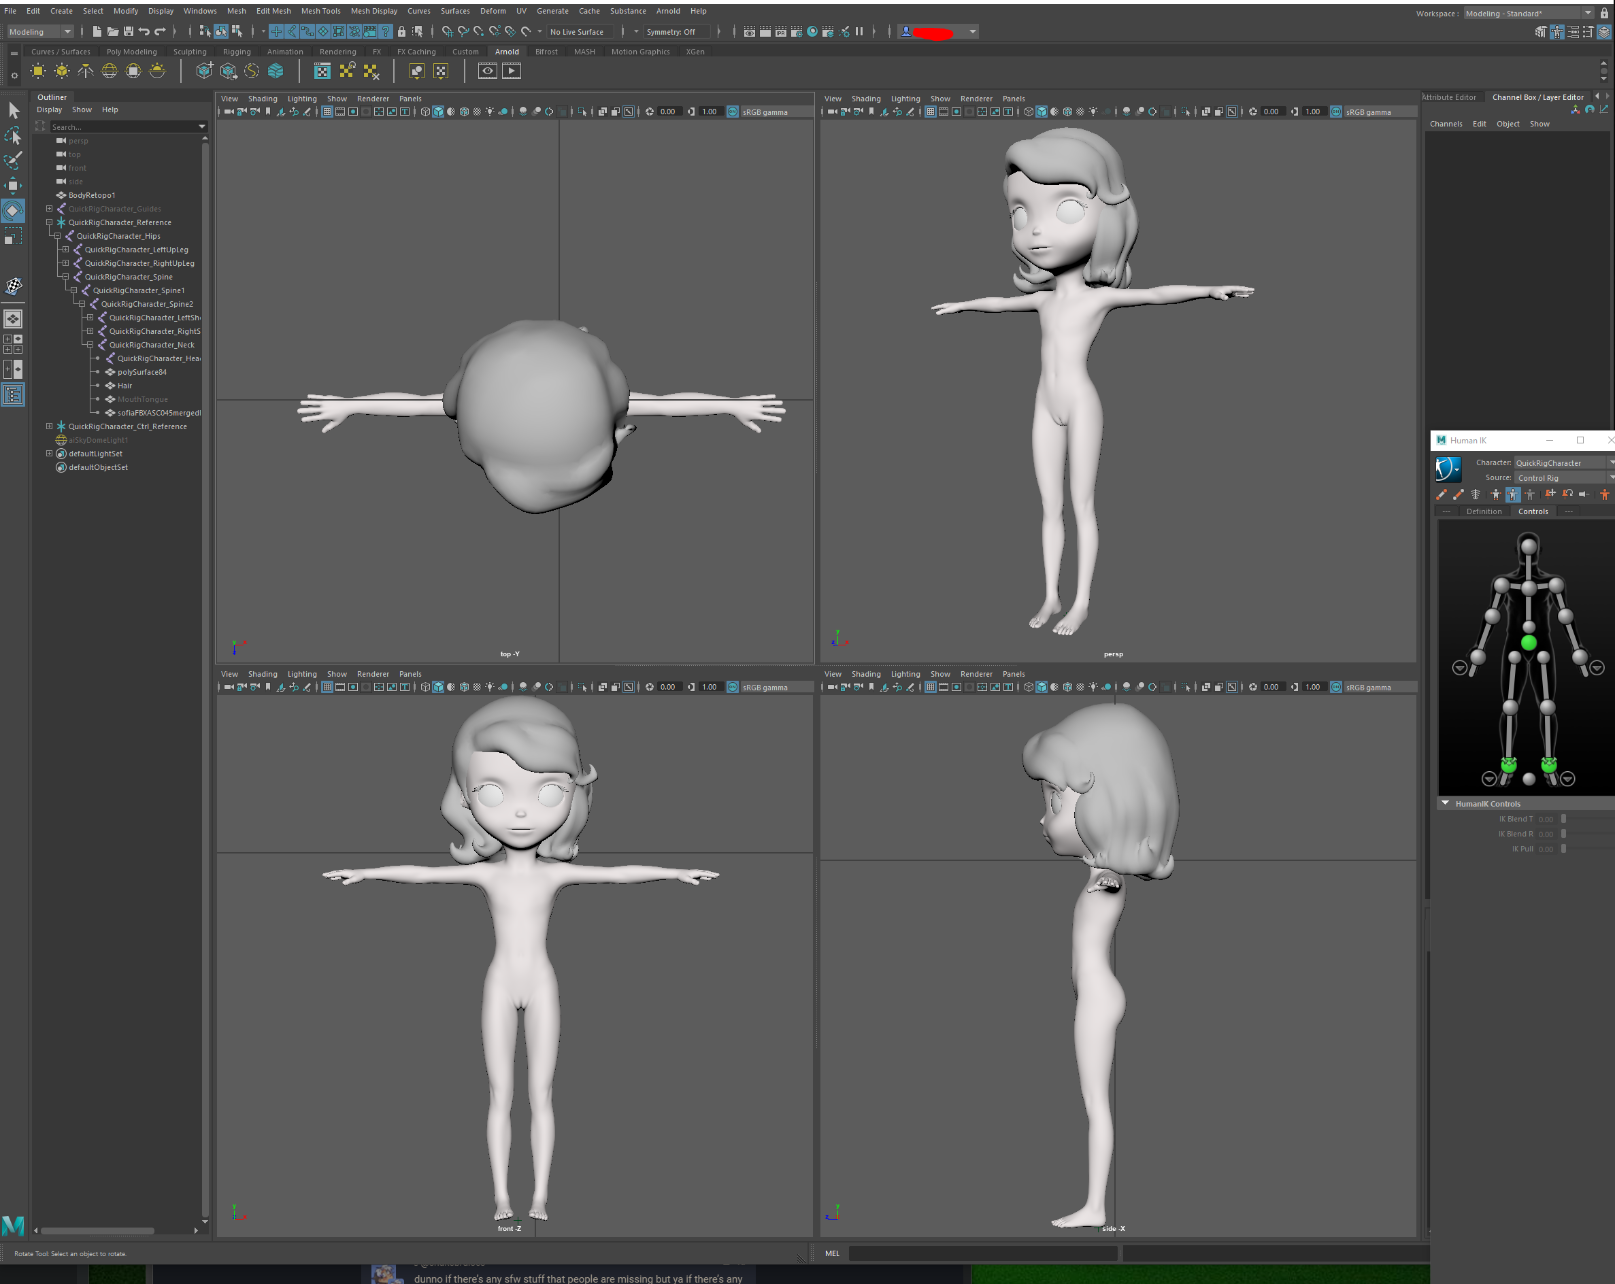Choose the Paint Selection tool
This screenshot has width=1615, height=1284.
pos(13,161)
